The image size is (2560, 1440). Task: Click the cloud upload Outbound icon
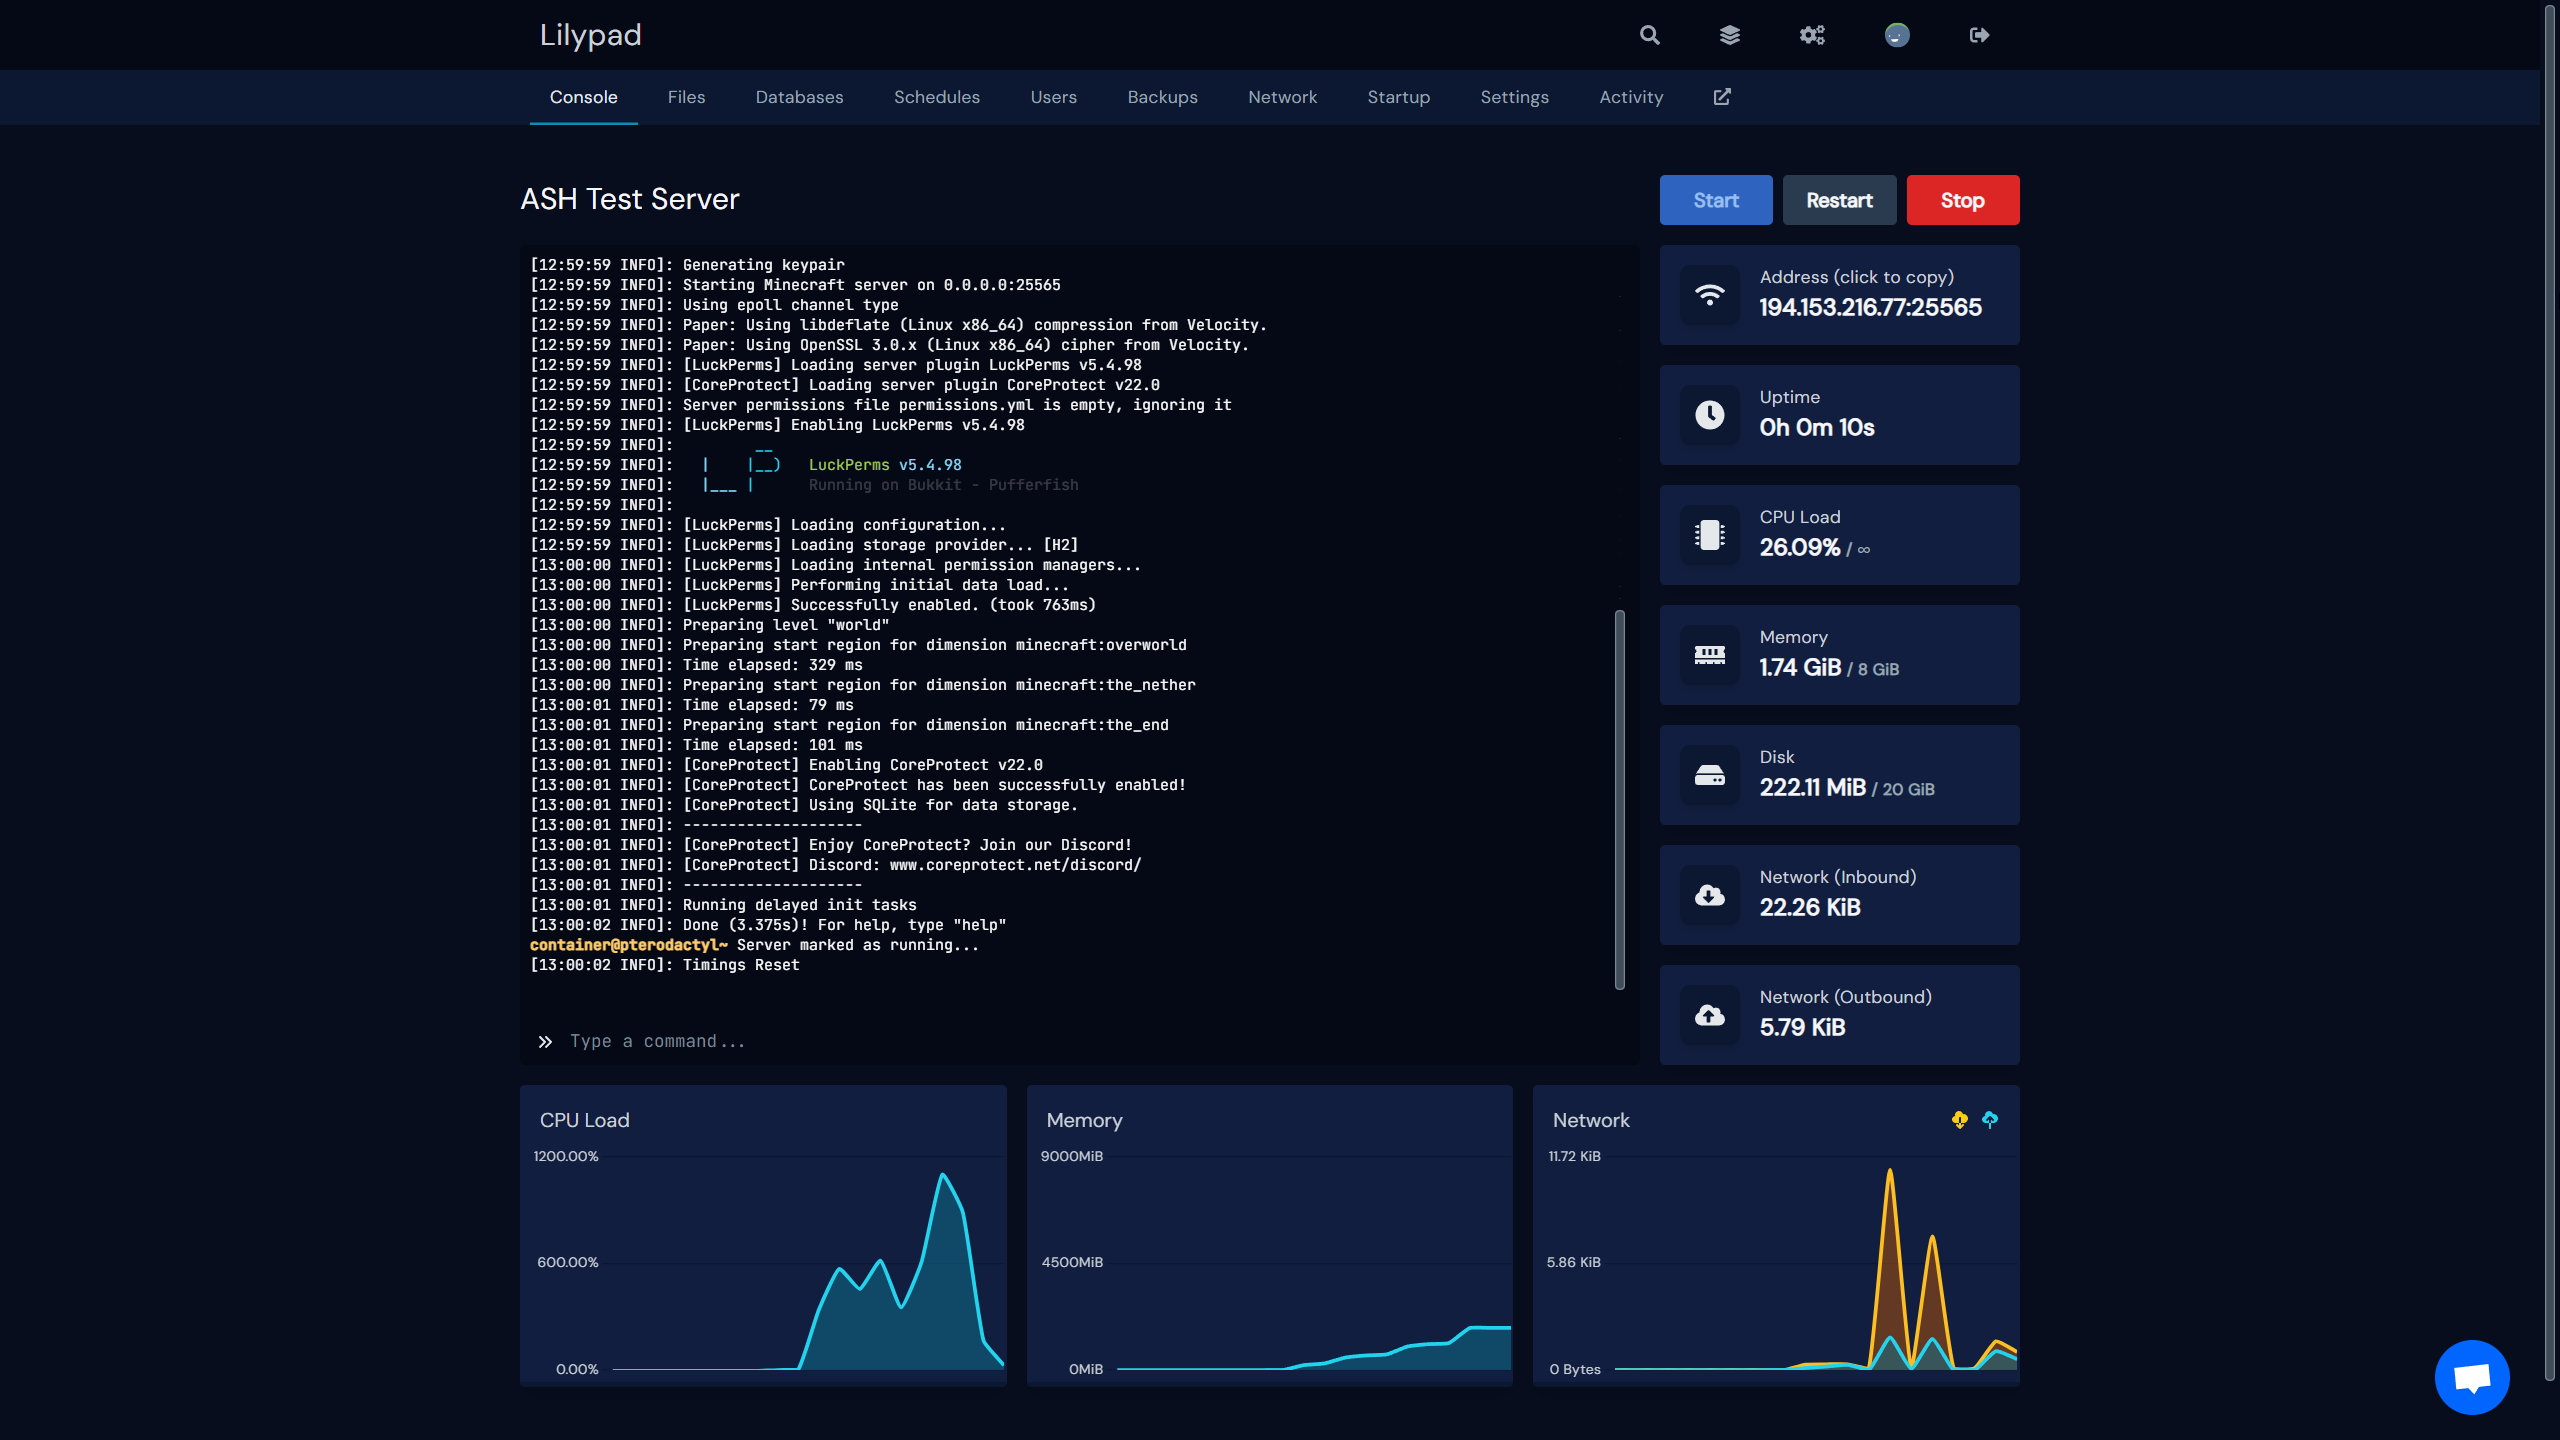pyautogui.click(x=1710, y=1015)
